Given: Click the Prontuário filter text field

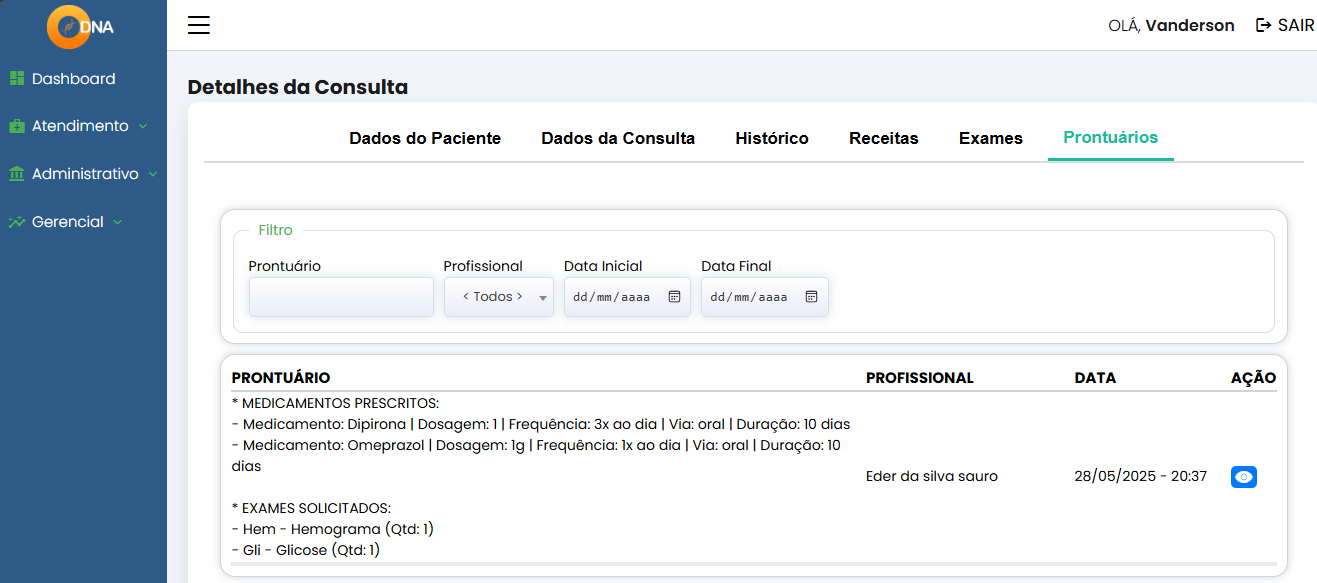Looking at the screenshot, I should tap(341, 297).
